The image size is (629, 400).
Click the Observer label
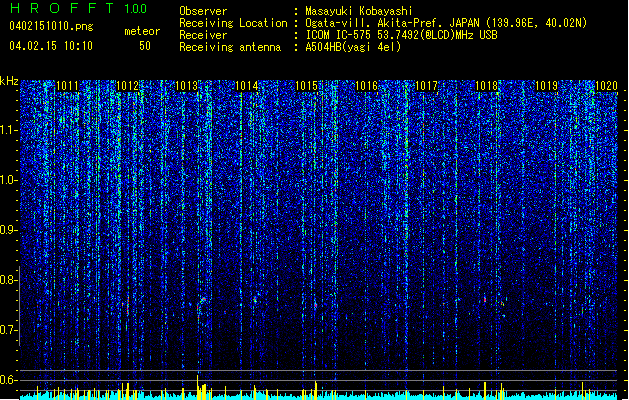click(203, 11)
